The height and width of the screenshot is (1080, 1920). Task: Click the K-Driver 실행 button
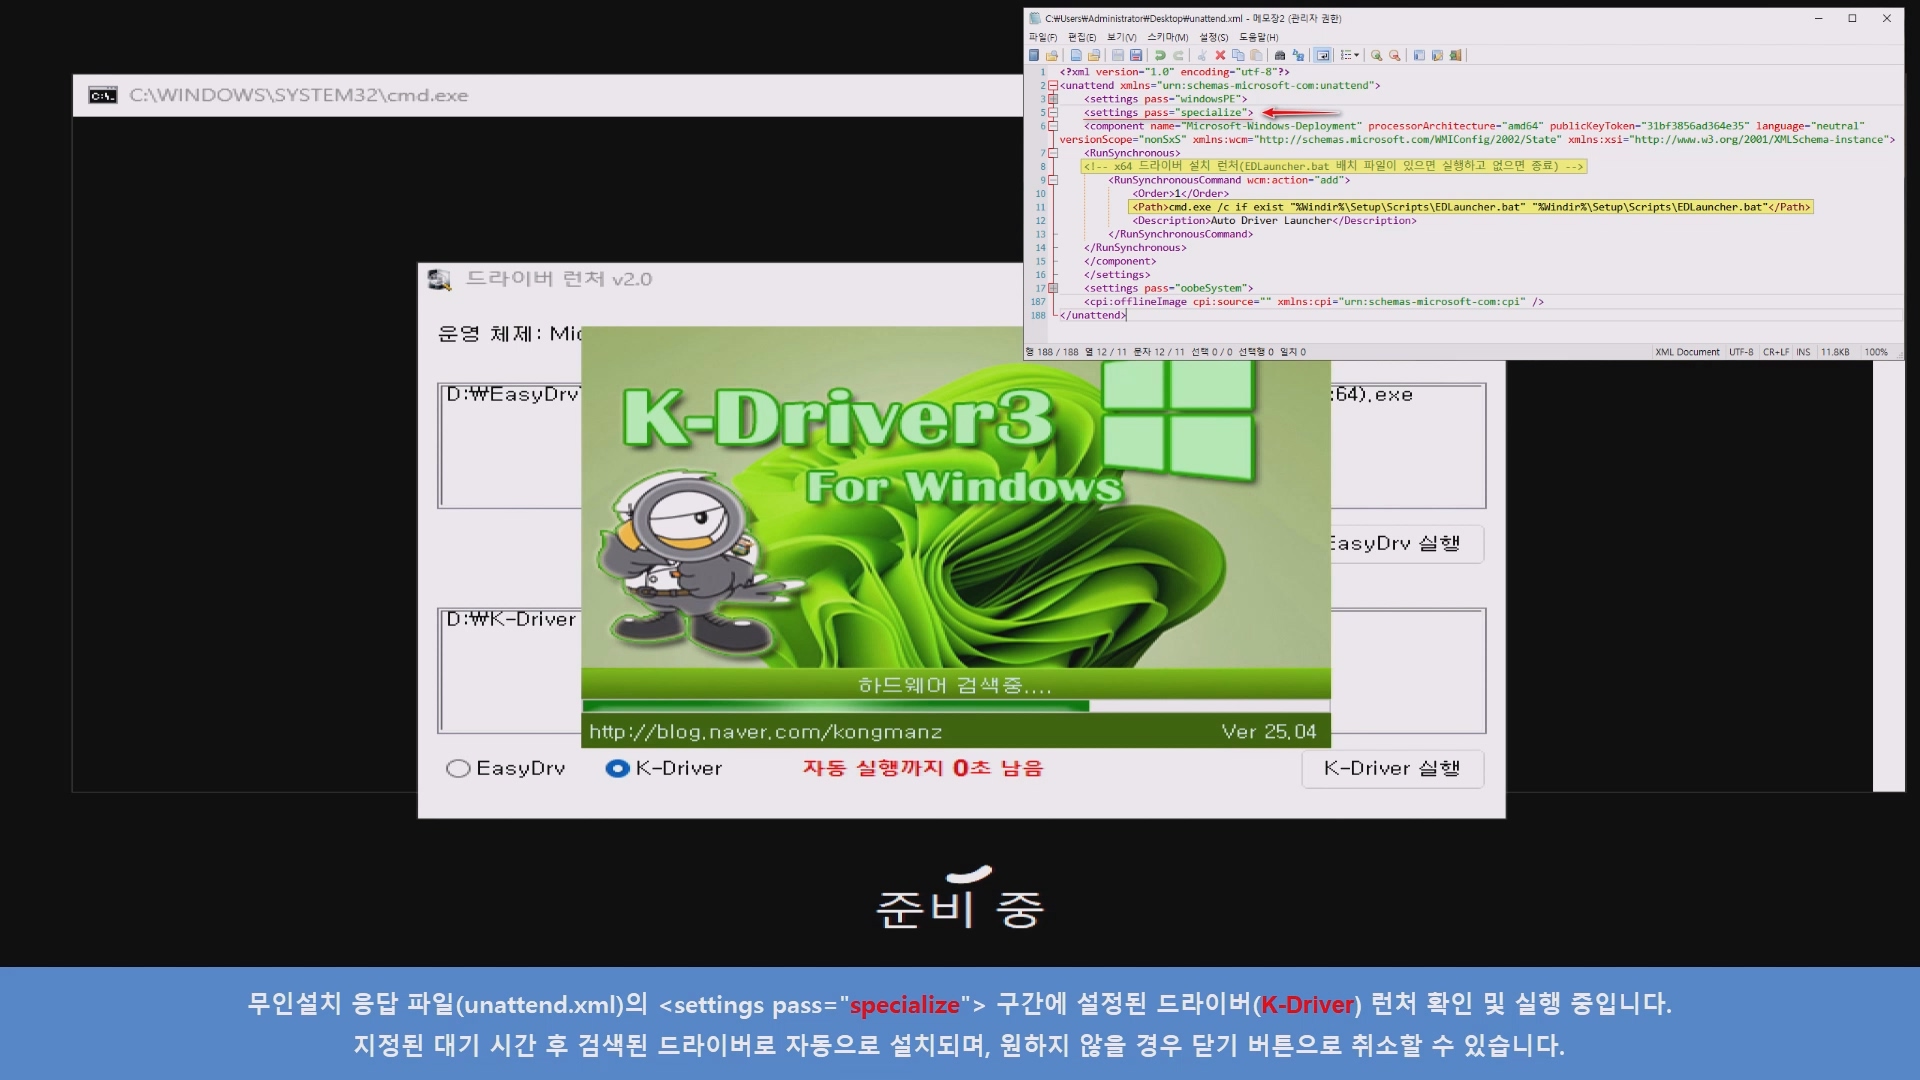pos(1391,768)
